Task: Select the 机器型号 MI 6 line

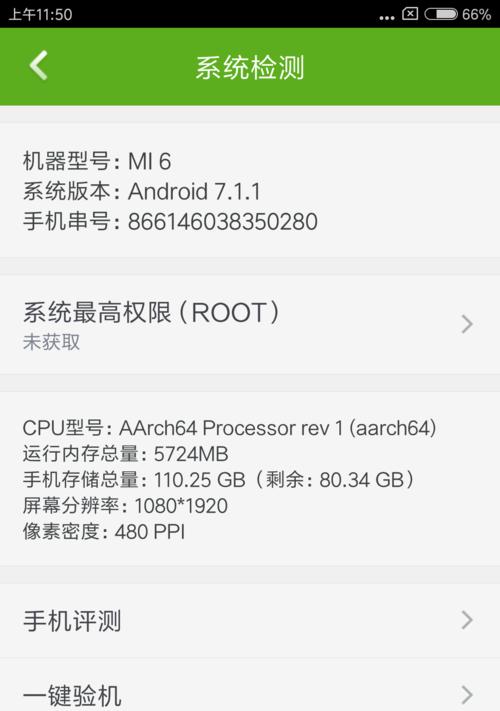Action: [x=97, y=161]
